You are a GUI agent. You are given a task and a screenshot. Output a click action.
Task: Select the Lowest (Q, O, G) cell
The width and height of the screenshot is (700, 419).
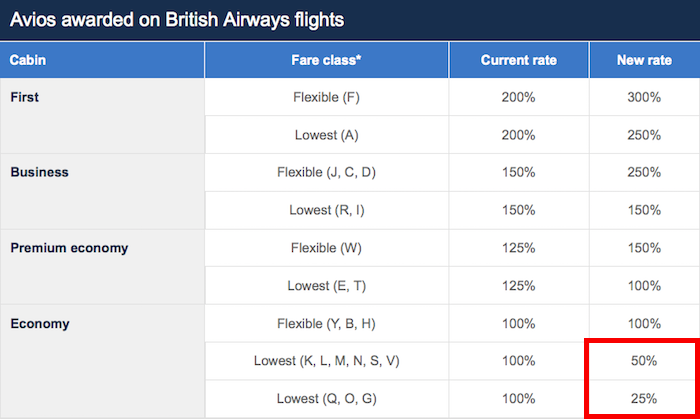pyautogui.click(x=326, y=398)
